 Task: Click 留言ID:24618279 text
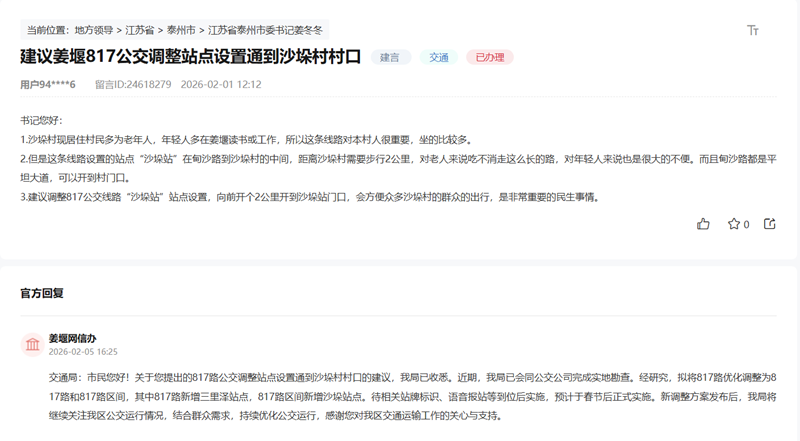tap(133, 84)
